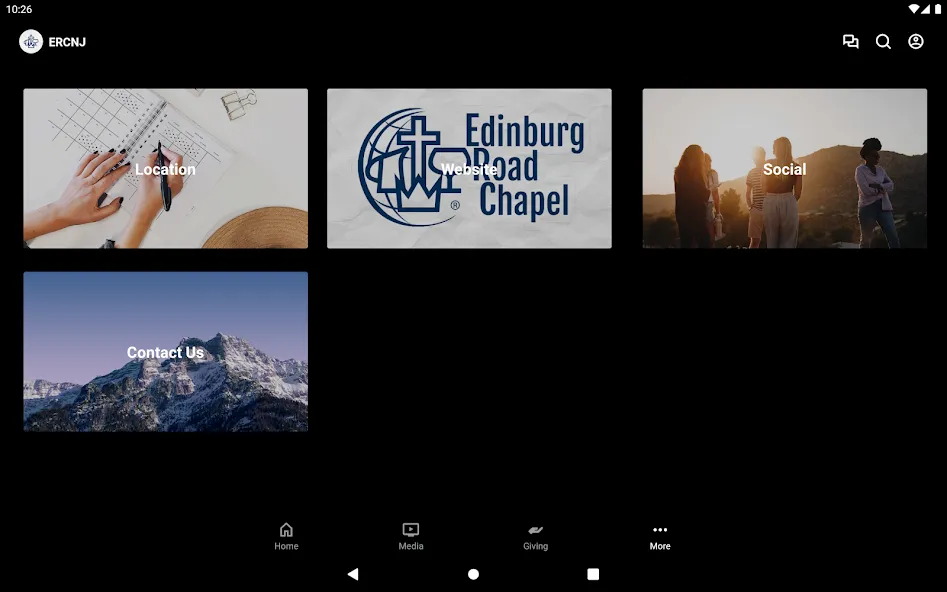Screen dimensions: 947x592
Task: Switch to the Giving tab
Action: 536,536
